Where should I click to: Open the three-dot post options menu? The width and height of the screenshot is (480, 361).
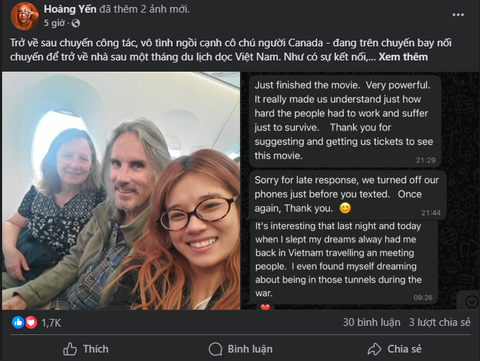pos(458,15)
